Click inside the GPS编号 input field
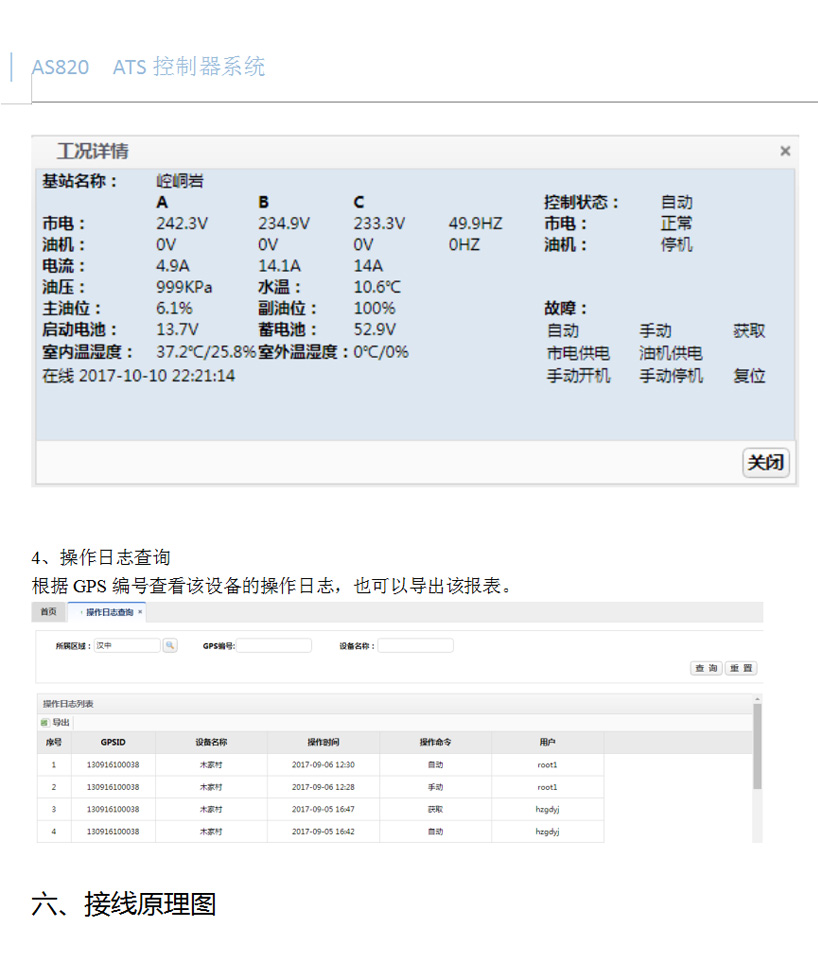Image resolution: width=818 pixels, height=955 pixels. [x=278, y=645]
